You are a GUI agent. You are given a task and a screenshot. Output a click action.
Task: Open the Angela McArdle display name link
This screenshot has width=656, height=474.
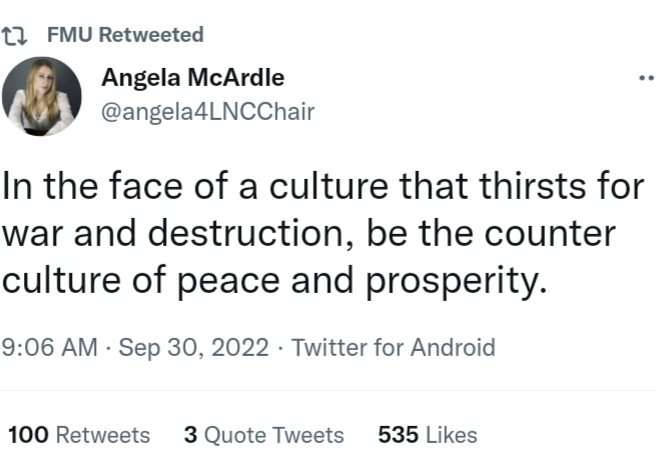193,77
